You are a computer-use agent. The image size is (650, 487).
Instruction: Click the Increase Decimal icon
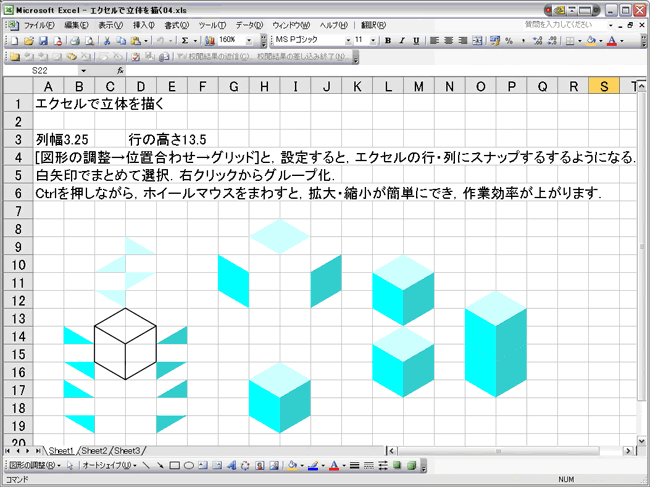[538, 41]
